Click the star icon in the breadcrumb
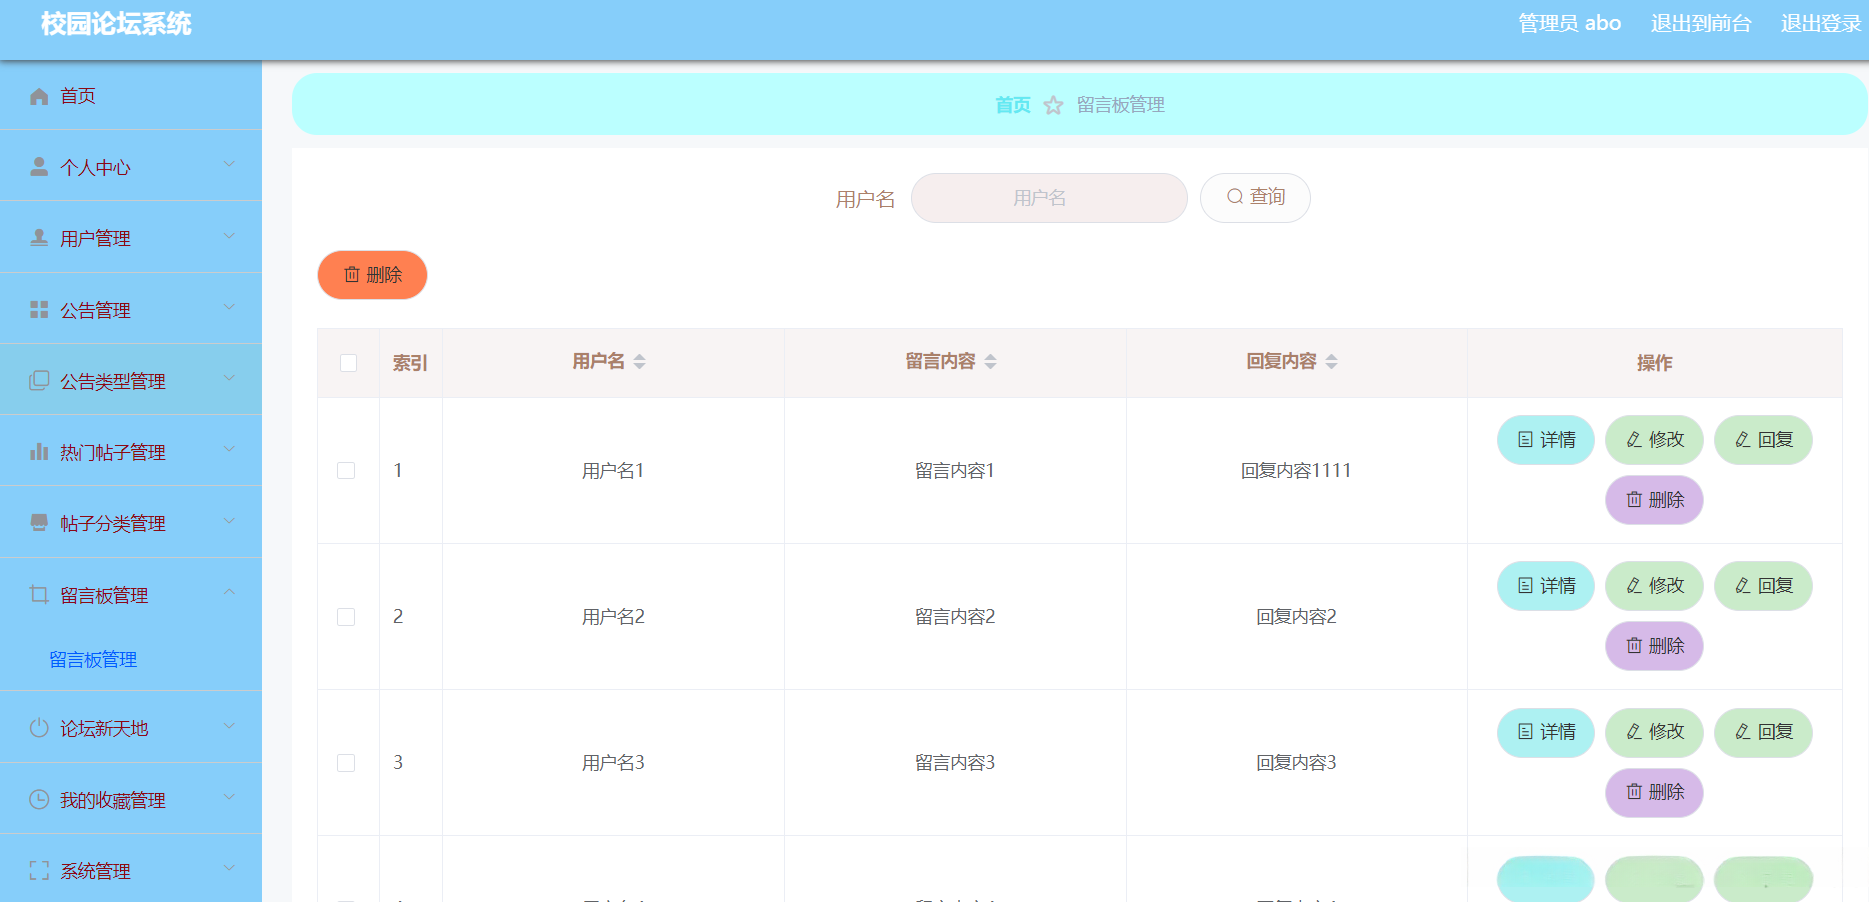 pos(1053,105)
